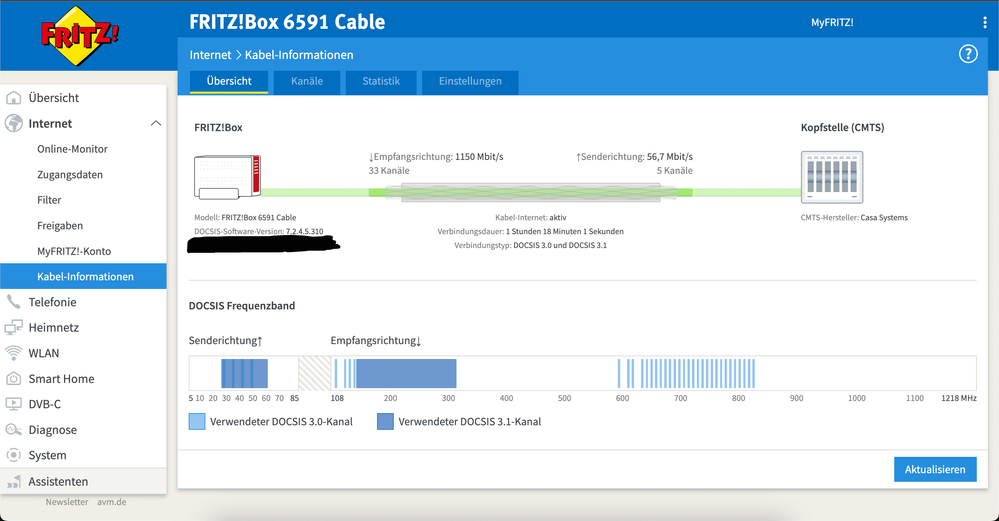Image resolution: width=999 pixels, height=521 pixels.
Task: Open Filter in the sidebar
Action: click(49, 200)
